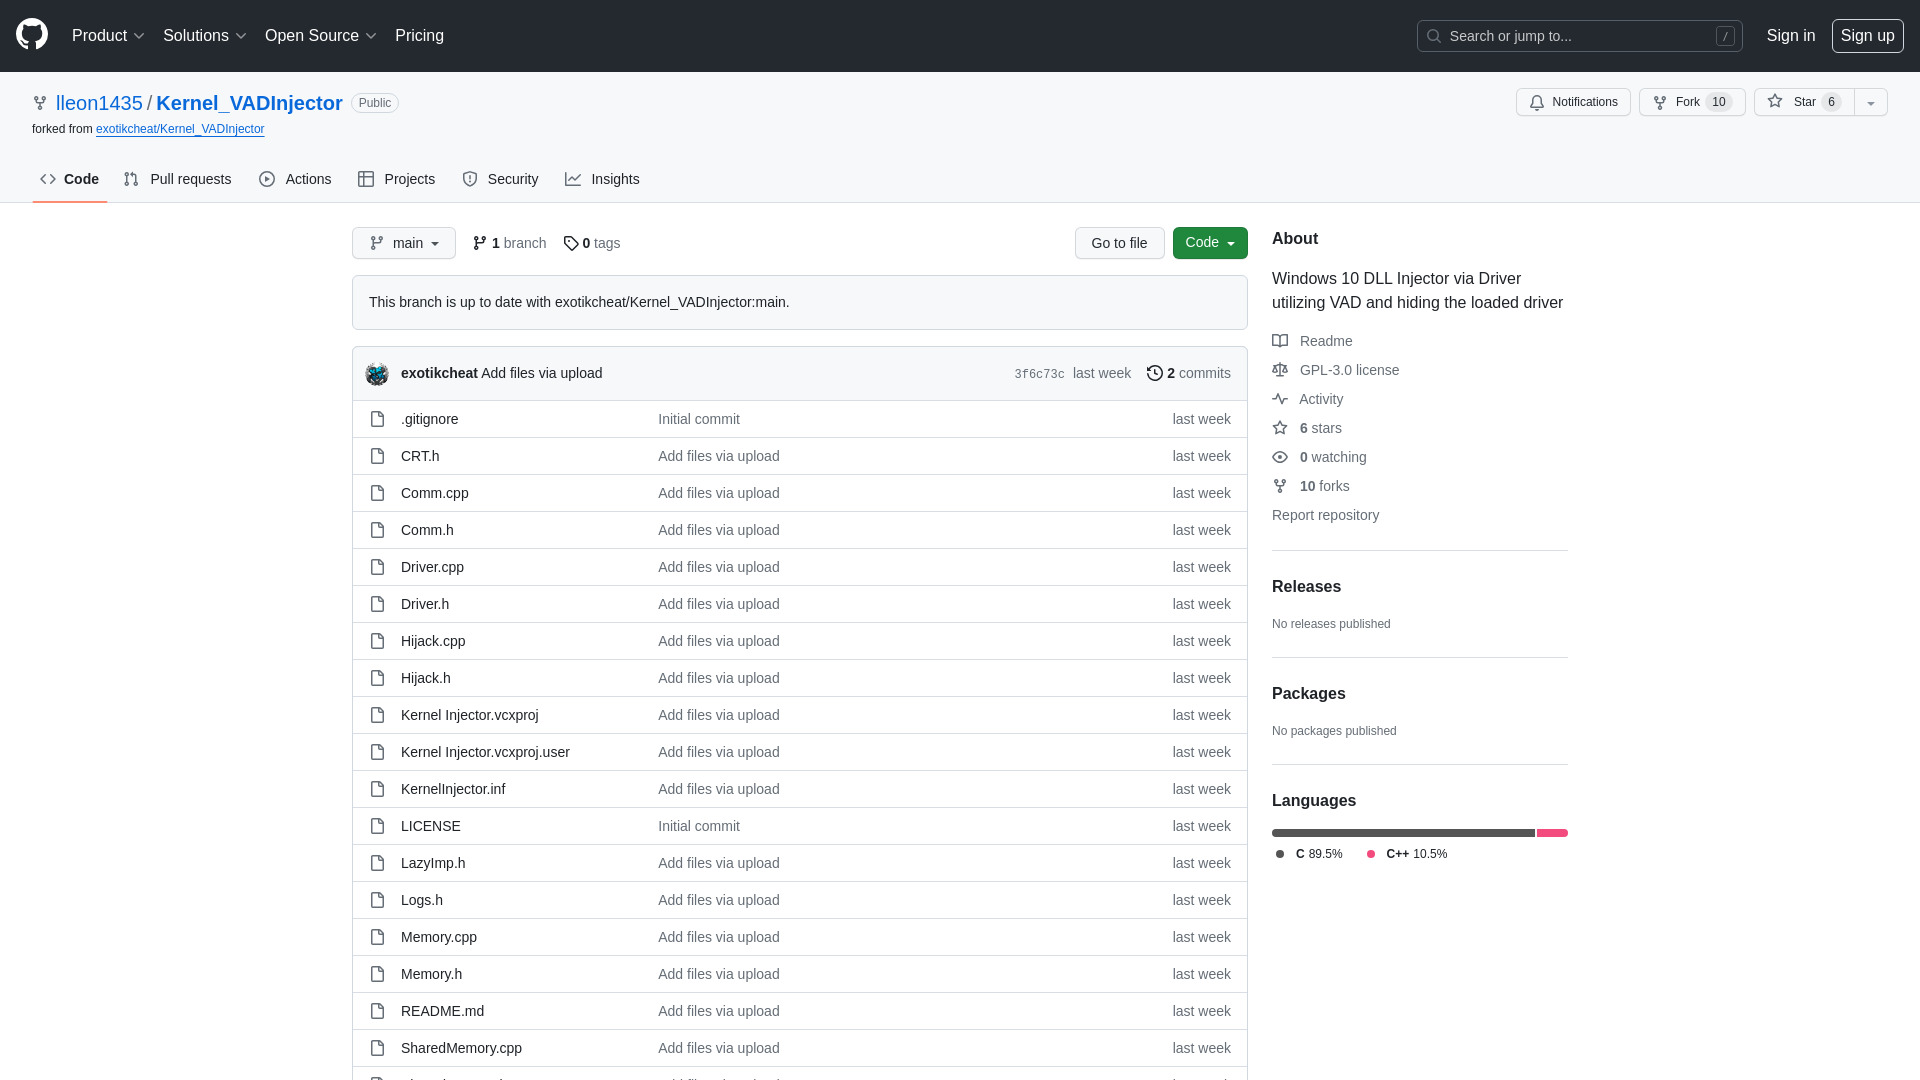Click the file icon beside KernelInjector.inf
The width and height of the screenshot is (1920, 1080).
377,789
